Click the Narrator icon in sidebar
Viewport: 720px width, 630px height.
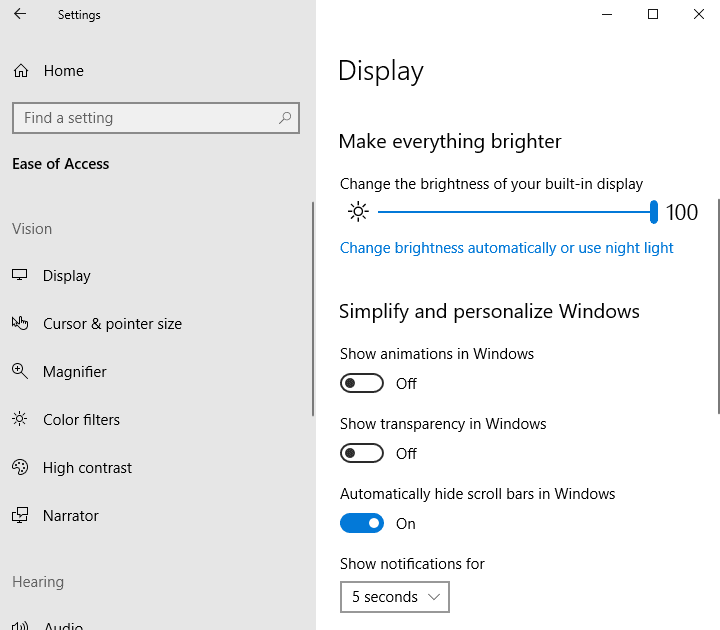(20, 515)
